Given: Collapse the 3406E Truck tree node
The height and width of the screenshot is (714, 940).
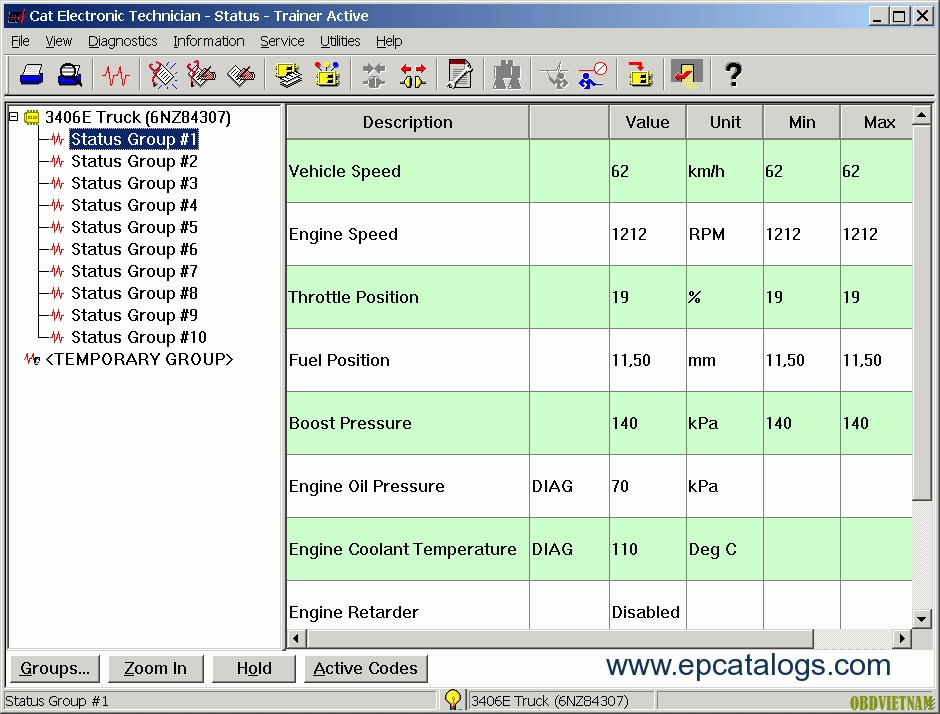Looking at the screenshot, I should [x=13, y=117].
